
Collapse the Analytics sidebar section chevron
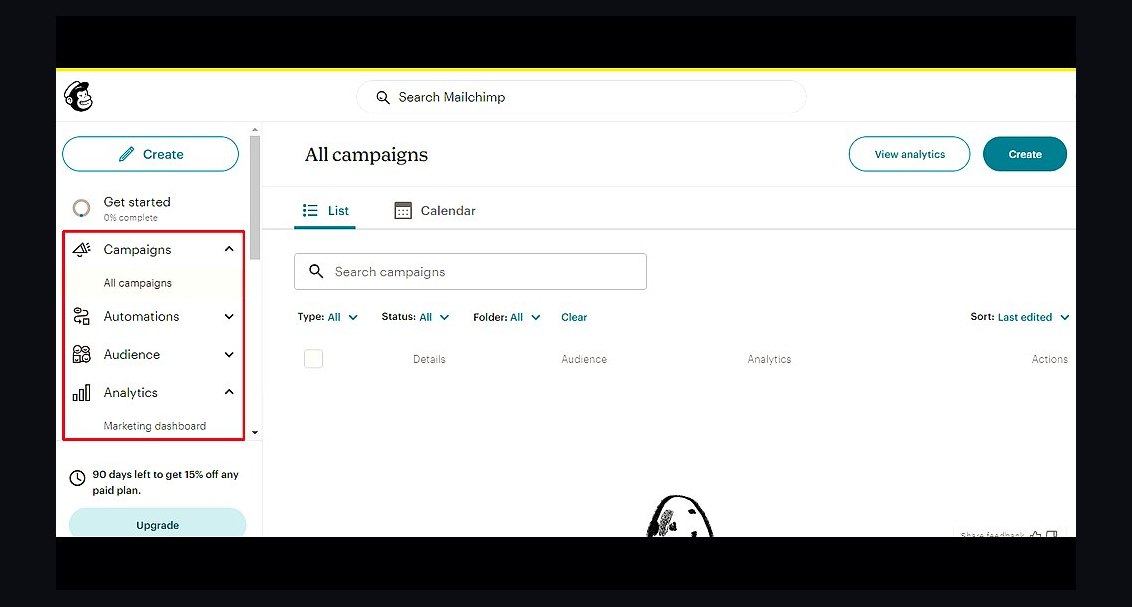229,392
